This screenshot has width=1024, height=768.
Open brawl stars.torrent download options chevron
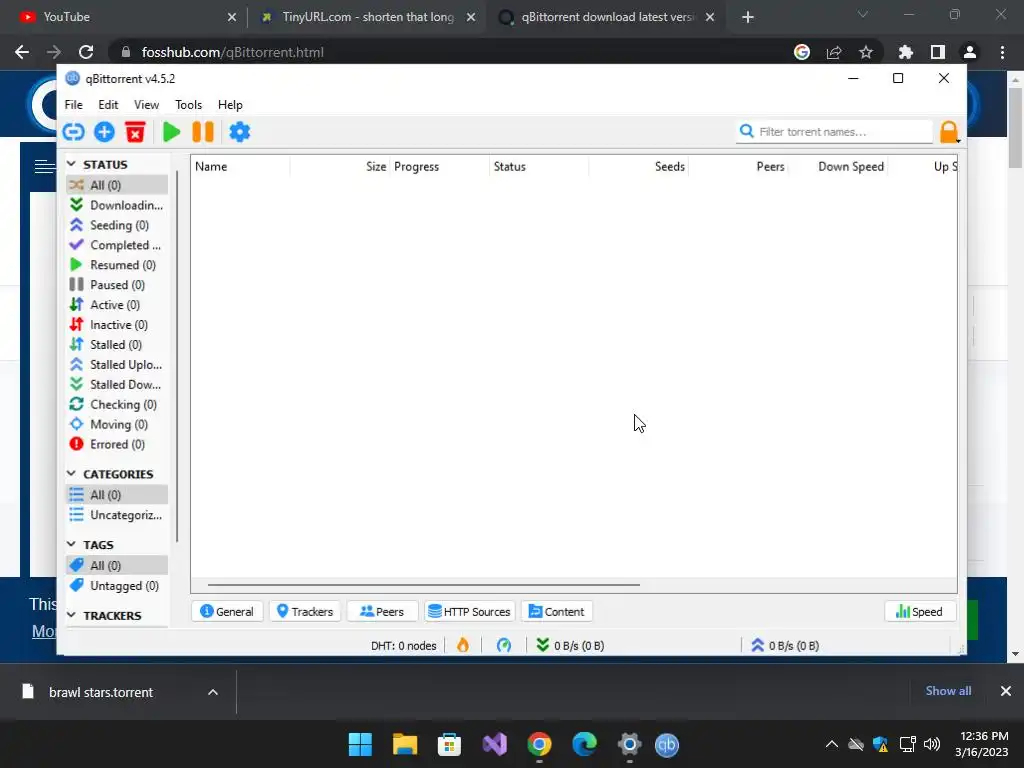coord(213,692)
